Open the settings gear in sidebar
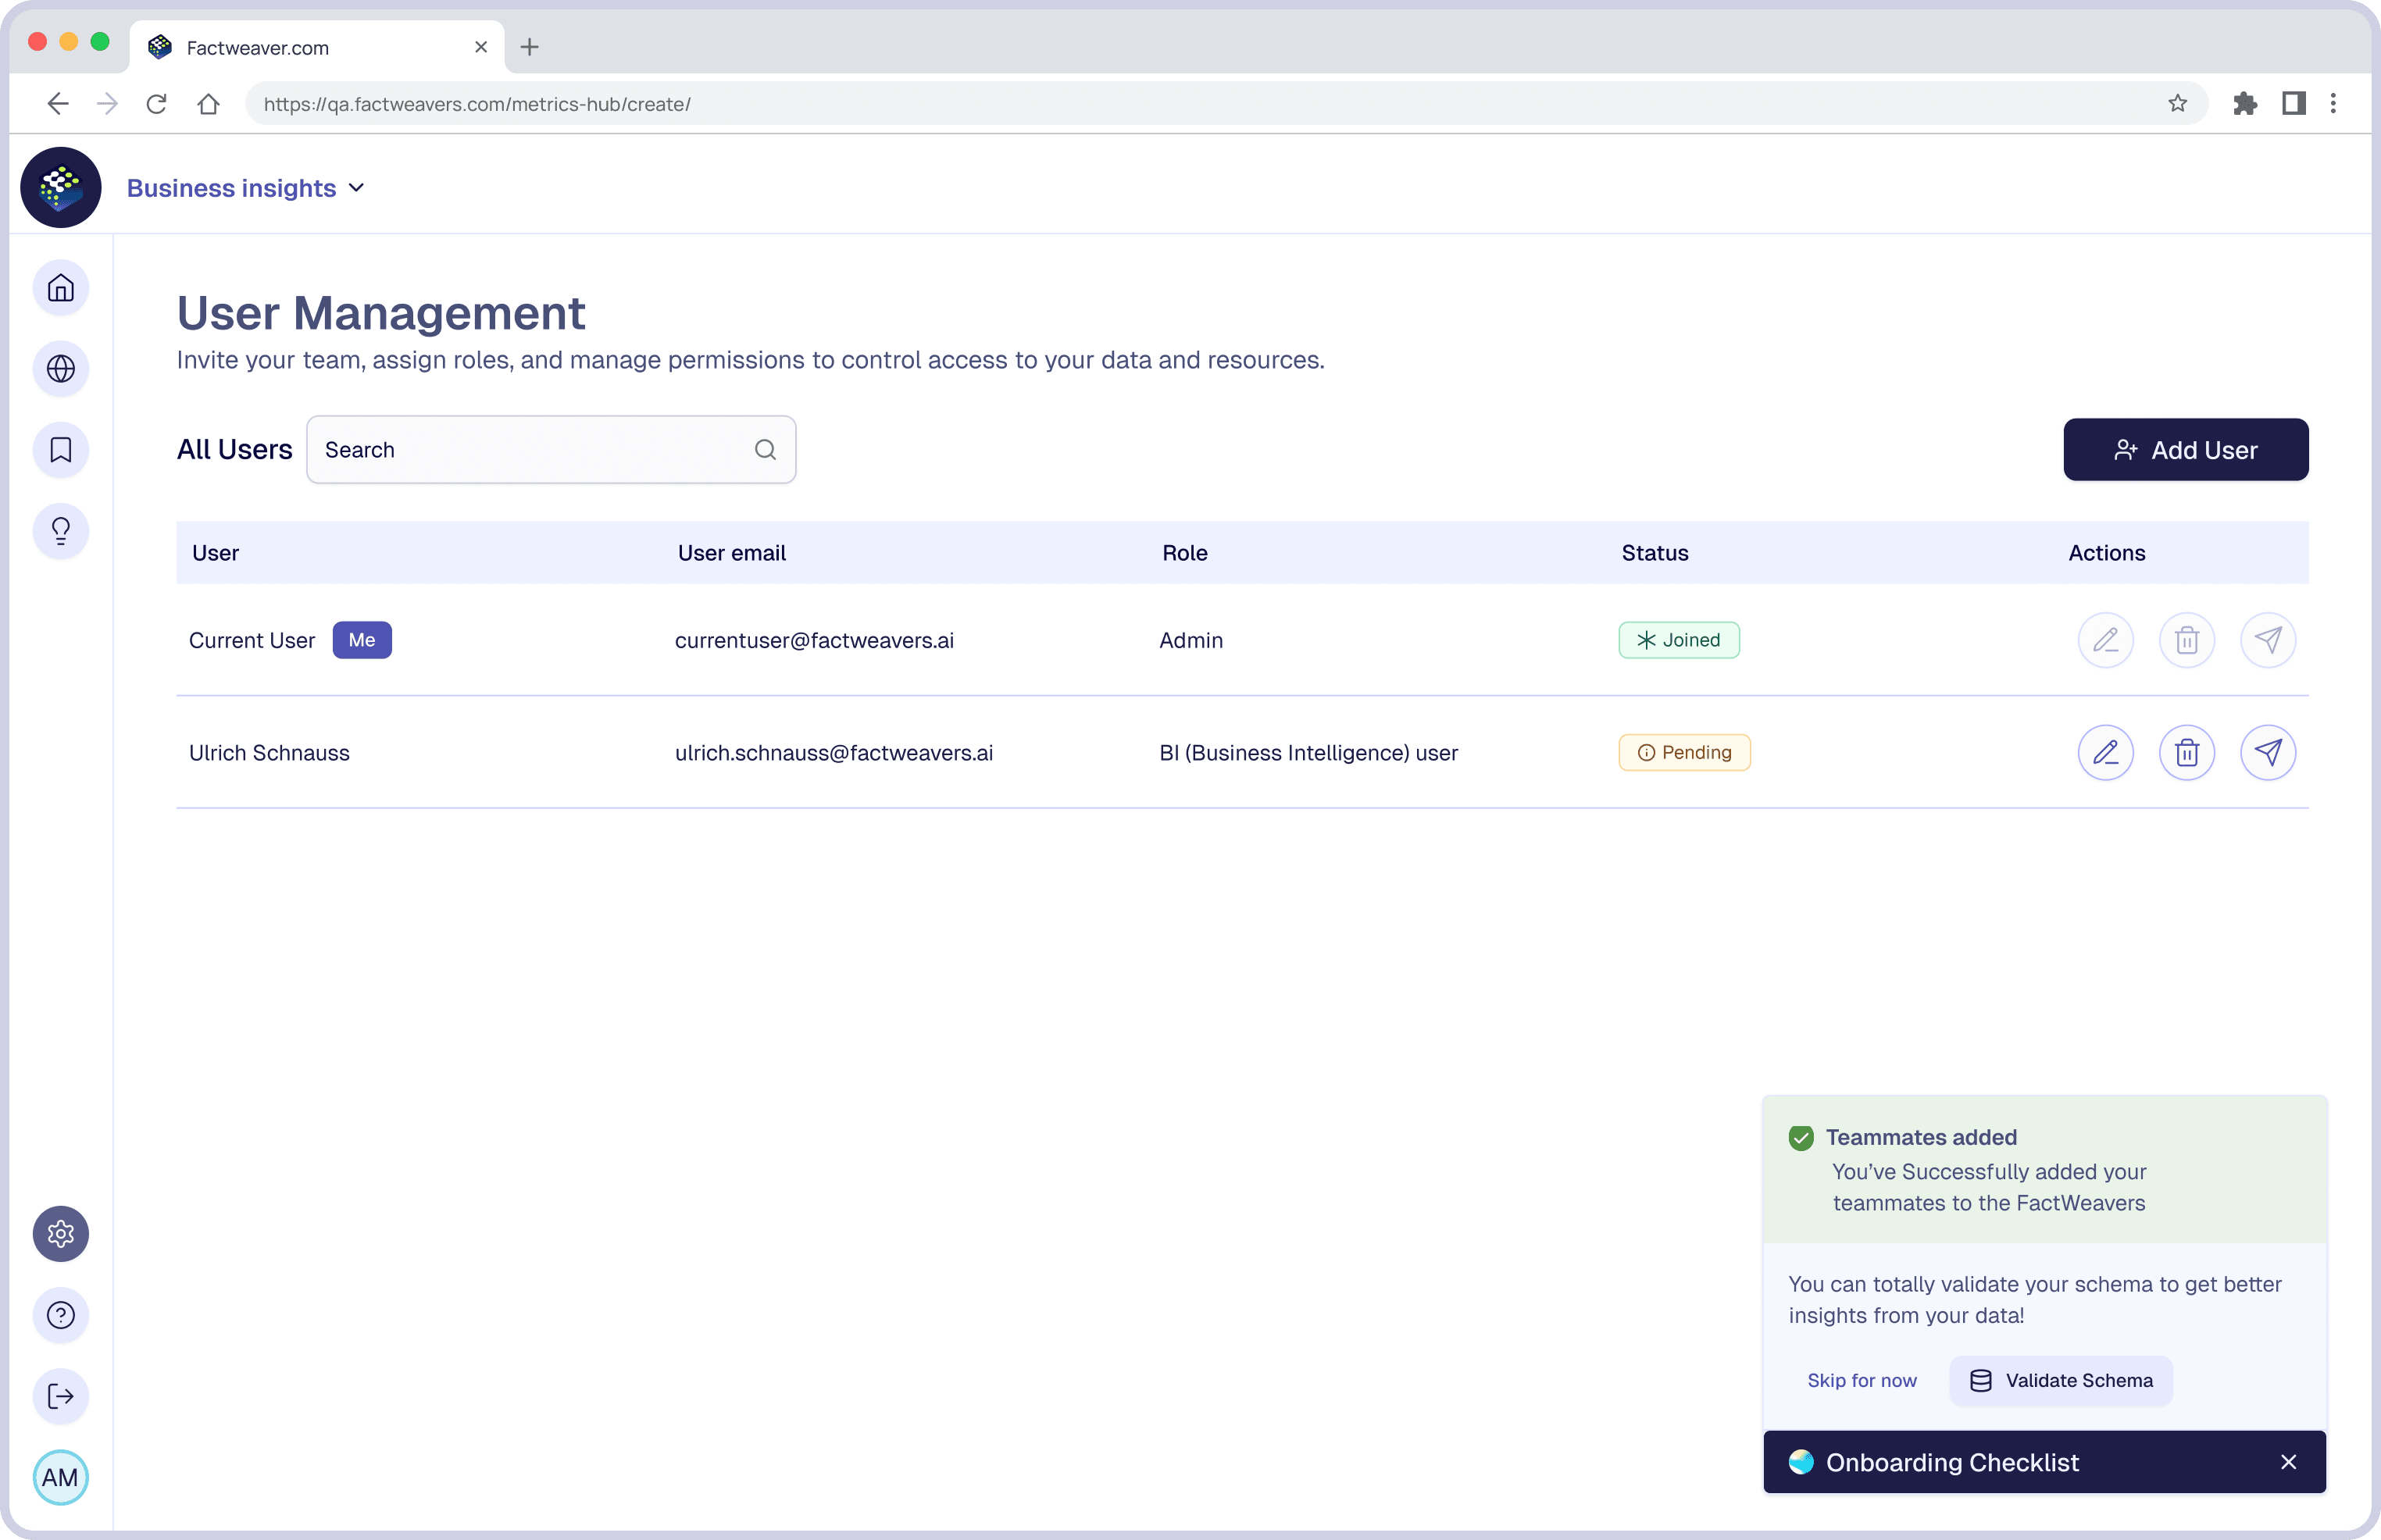 pyautogui.click(x=61, y=1233)
